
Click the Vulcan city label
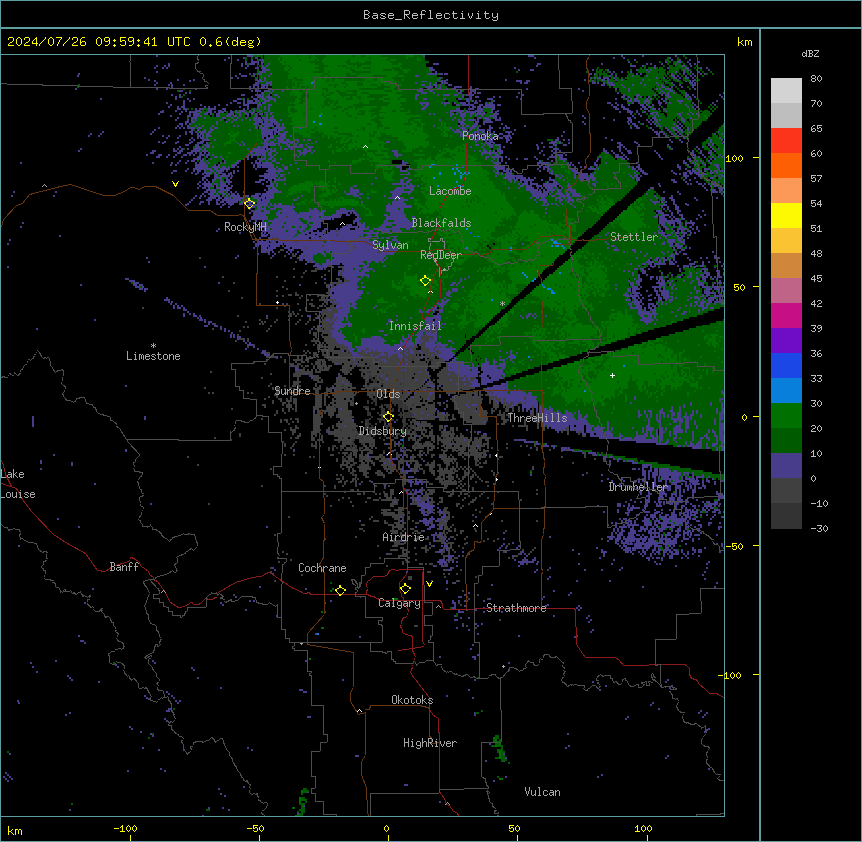point(543,792)
